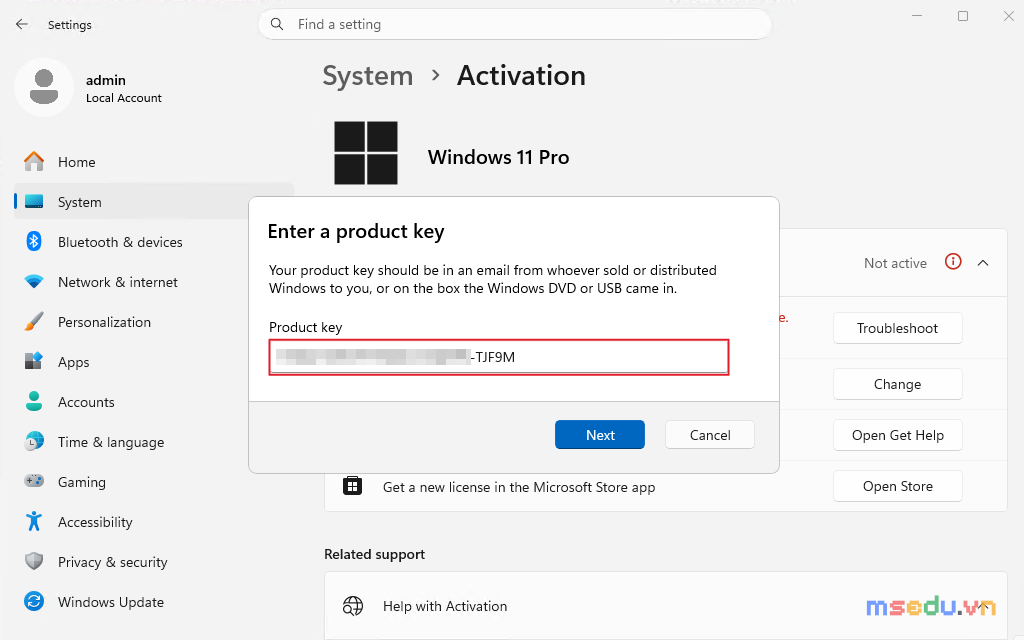Open the Accounts menu item

[86, 402]
